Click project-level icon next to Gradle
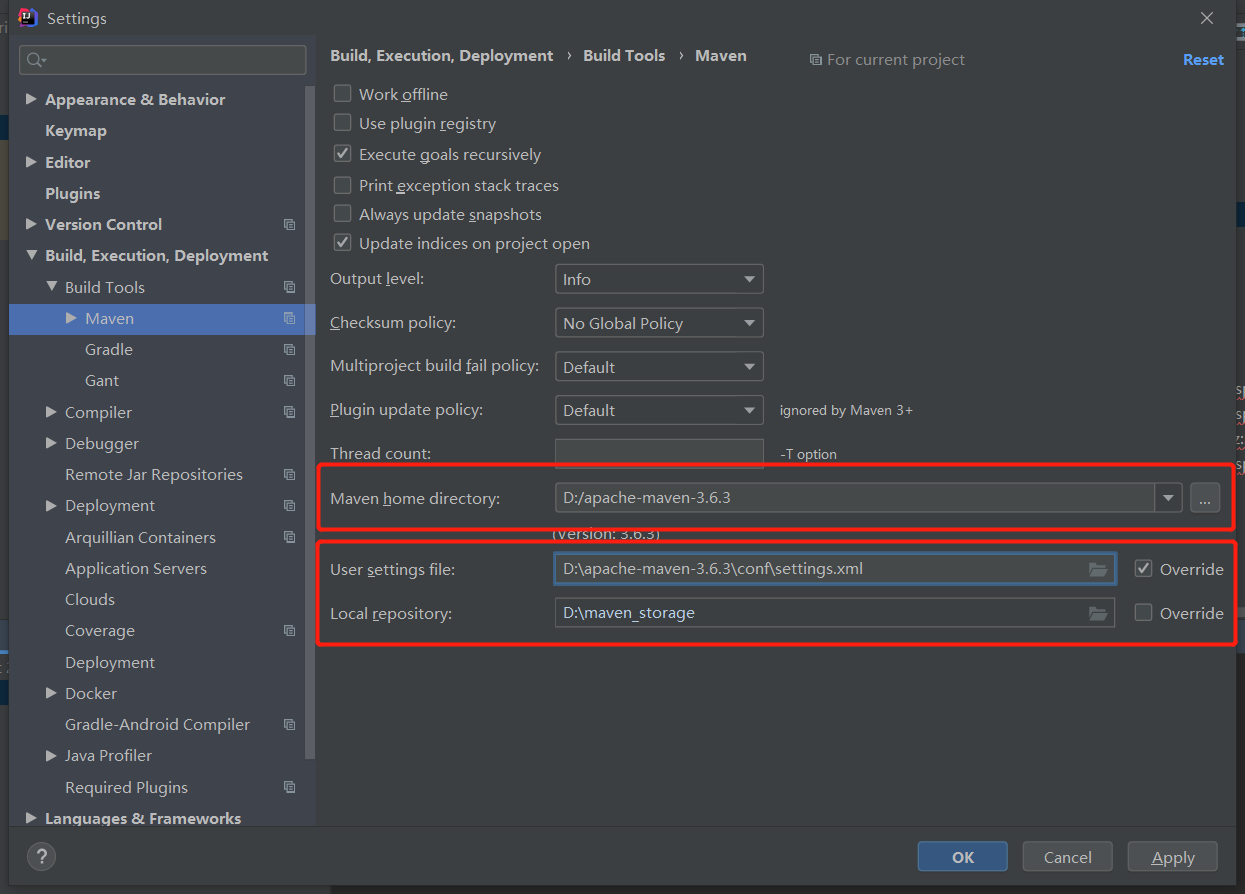1245x894 pixels. pyautogui.click(x=289, y=350)
